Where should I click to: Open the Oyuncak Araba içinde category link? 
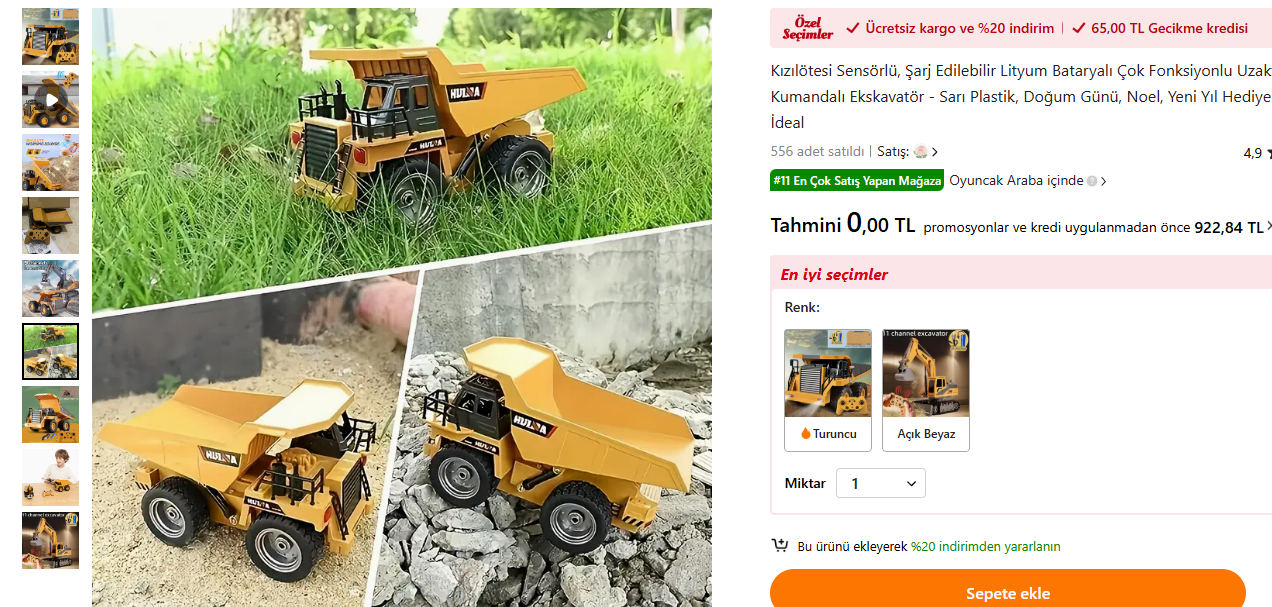click(1016, 181)
